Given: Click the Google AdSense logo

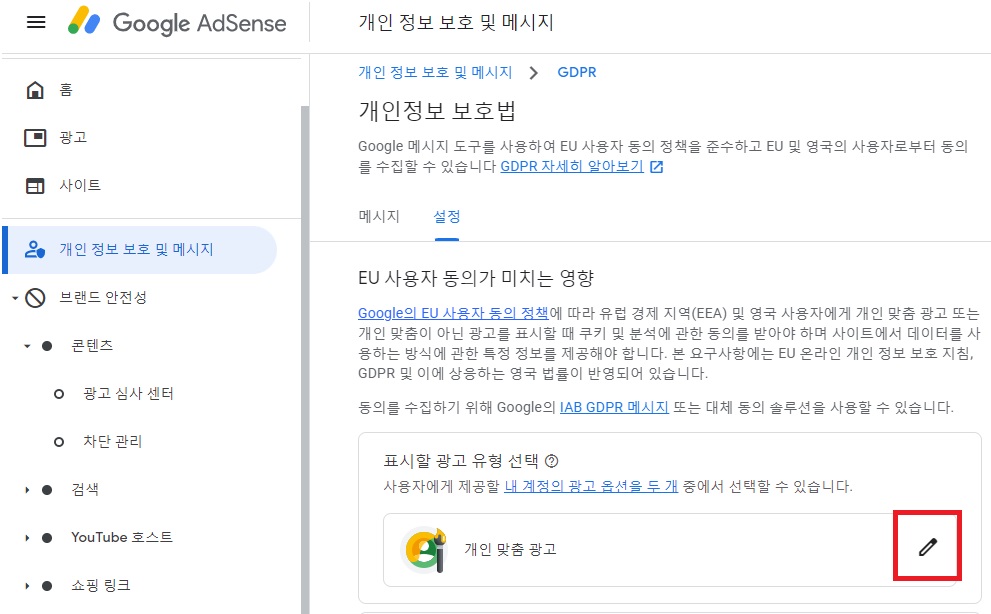Looking at the screenshot, I should pyautogui.click(x=177, y=22).
